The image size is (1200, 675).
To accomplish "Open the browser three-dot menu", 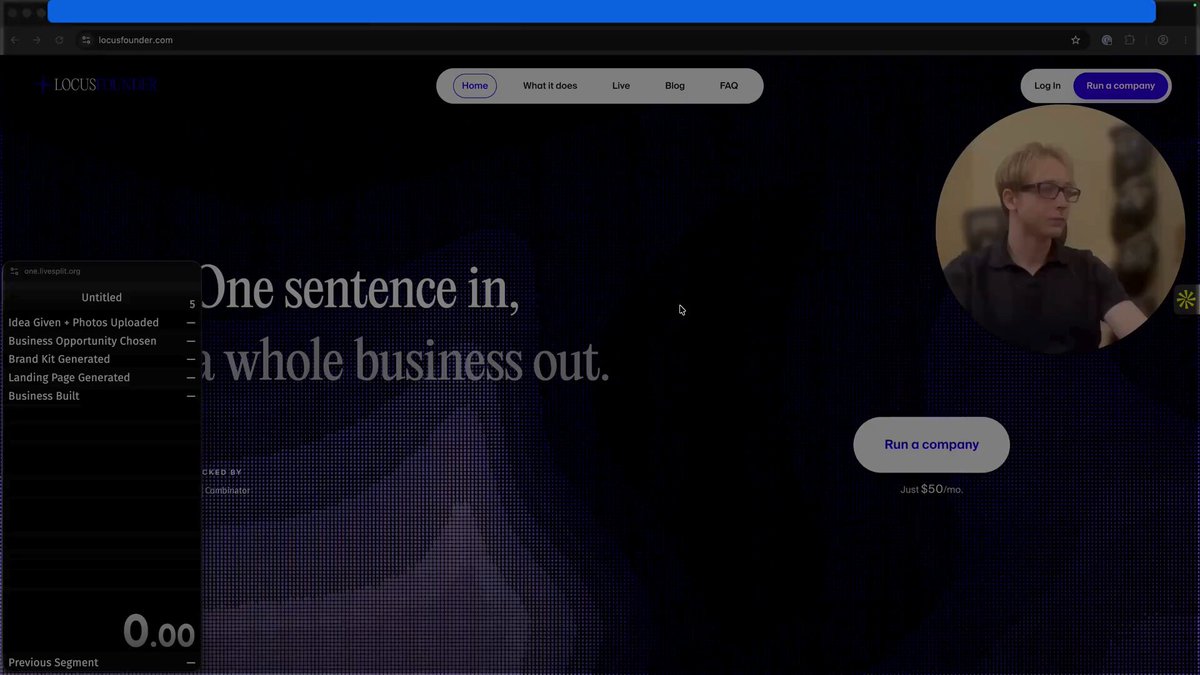I will tap(1186, 40).
